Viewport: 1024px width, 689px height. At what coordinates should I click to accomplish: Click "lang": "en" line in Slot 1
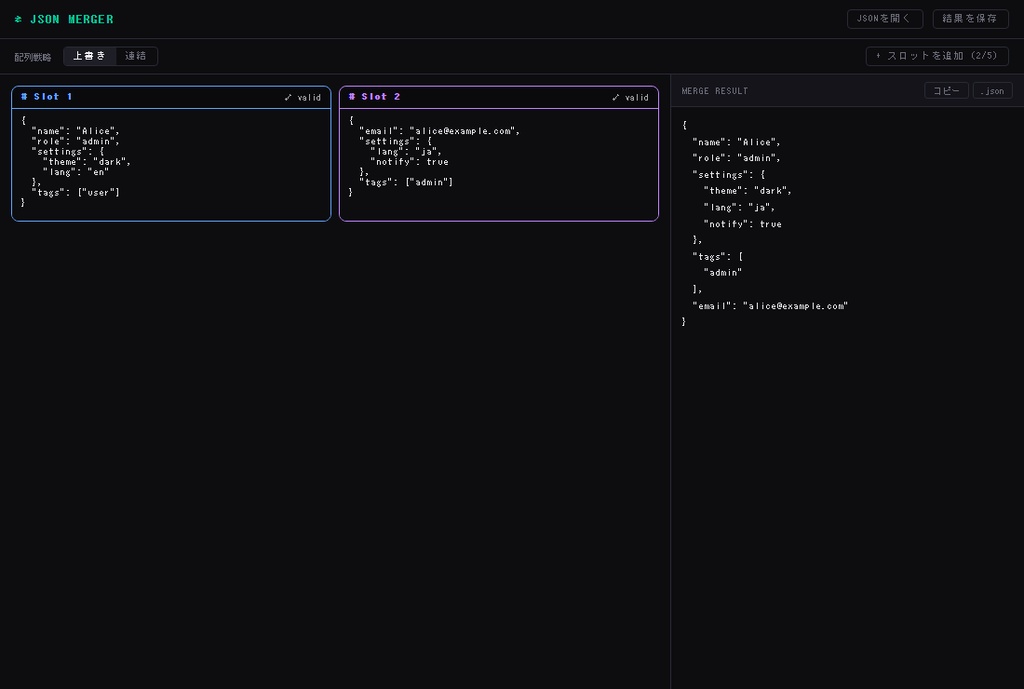(x=76, y=172)
